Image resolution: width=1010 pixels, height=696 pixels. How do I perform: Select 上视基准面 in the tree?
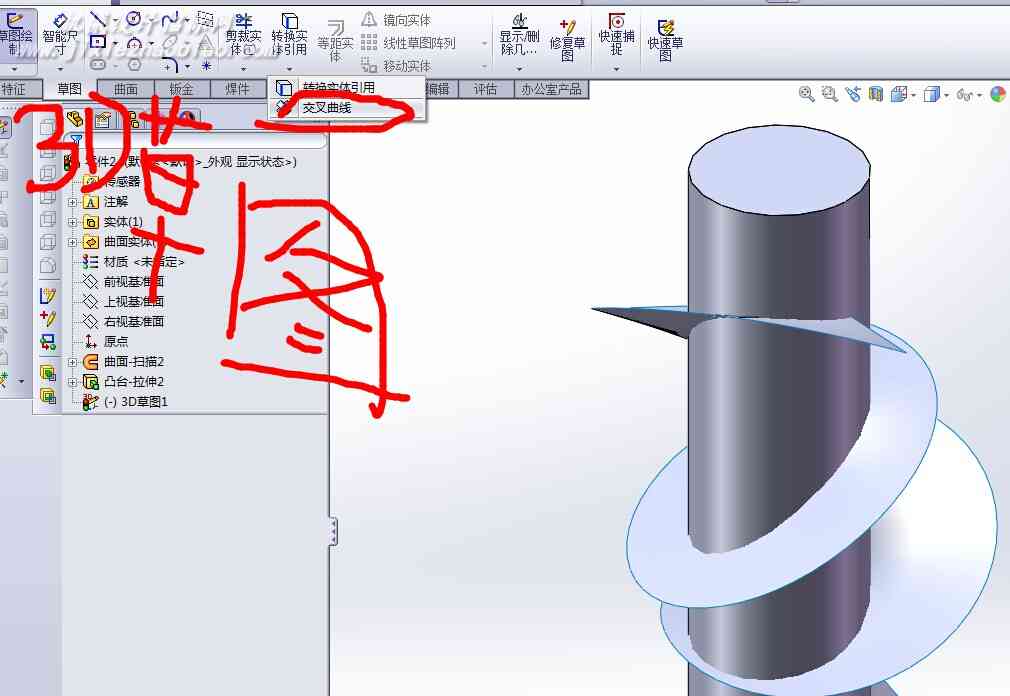pos(124,302)
